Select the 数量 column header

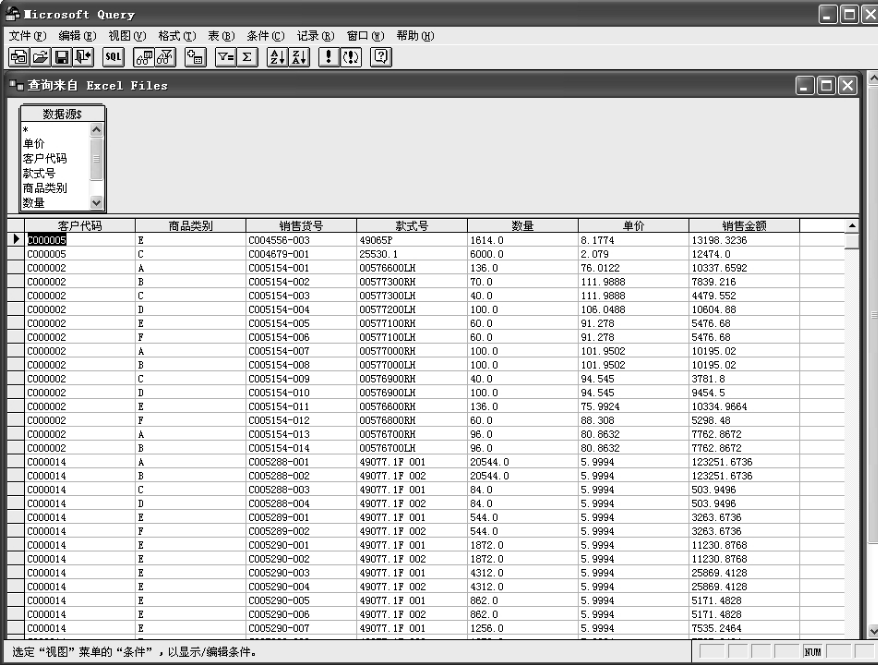click(x=522, y=226)
